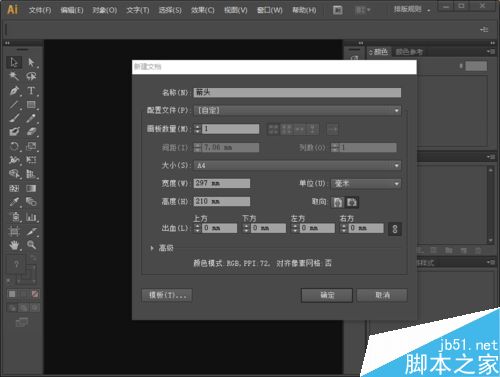Open the 大小 size dropdown showing A4
Viewport: 500px width, 377px height.
pos(298,165)
